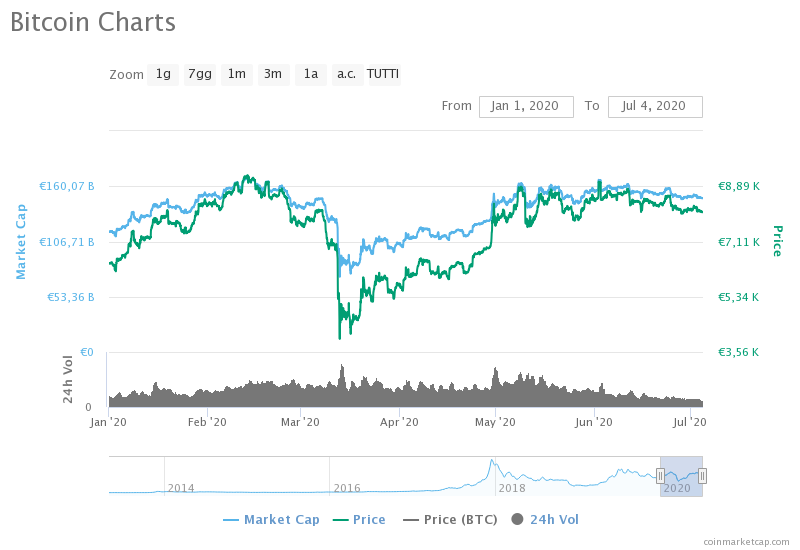Click the a.c. year-to-date zoom
This screenshot has height=550, width=800.
(x=347, y=74)
